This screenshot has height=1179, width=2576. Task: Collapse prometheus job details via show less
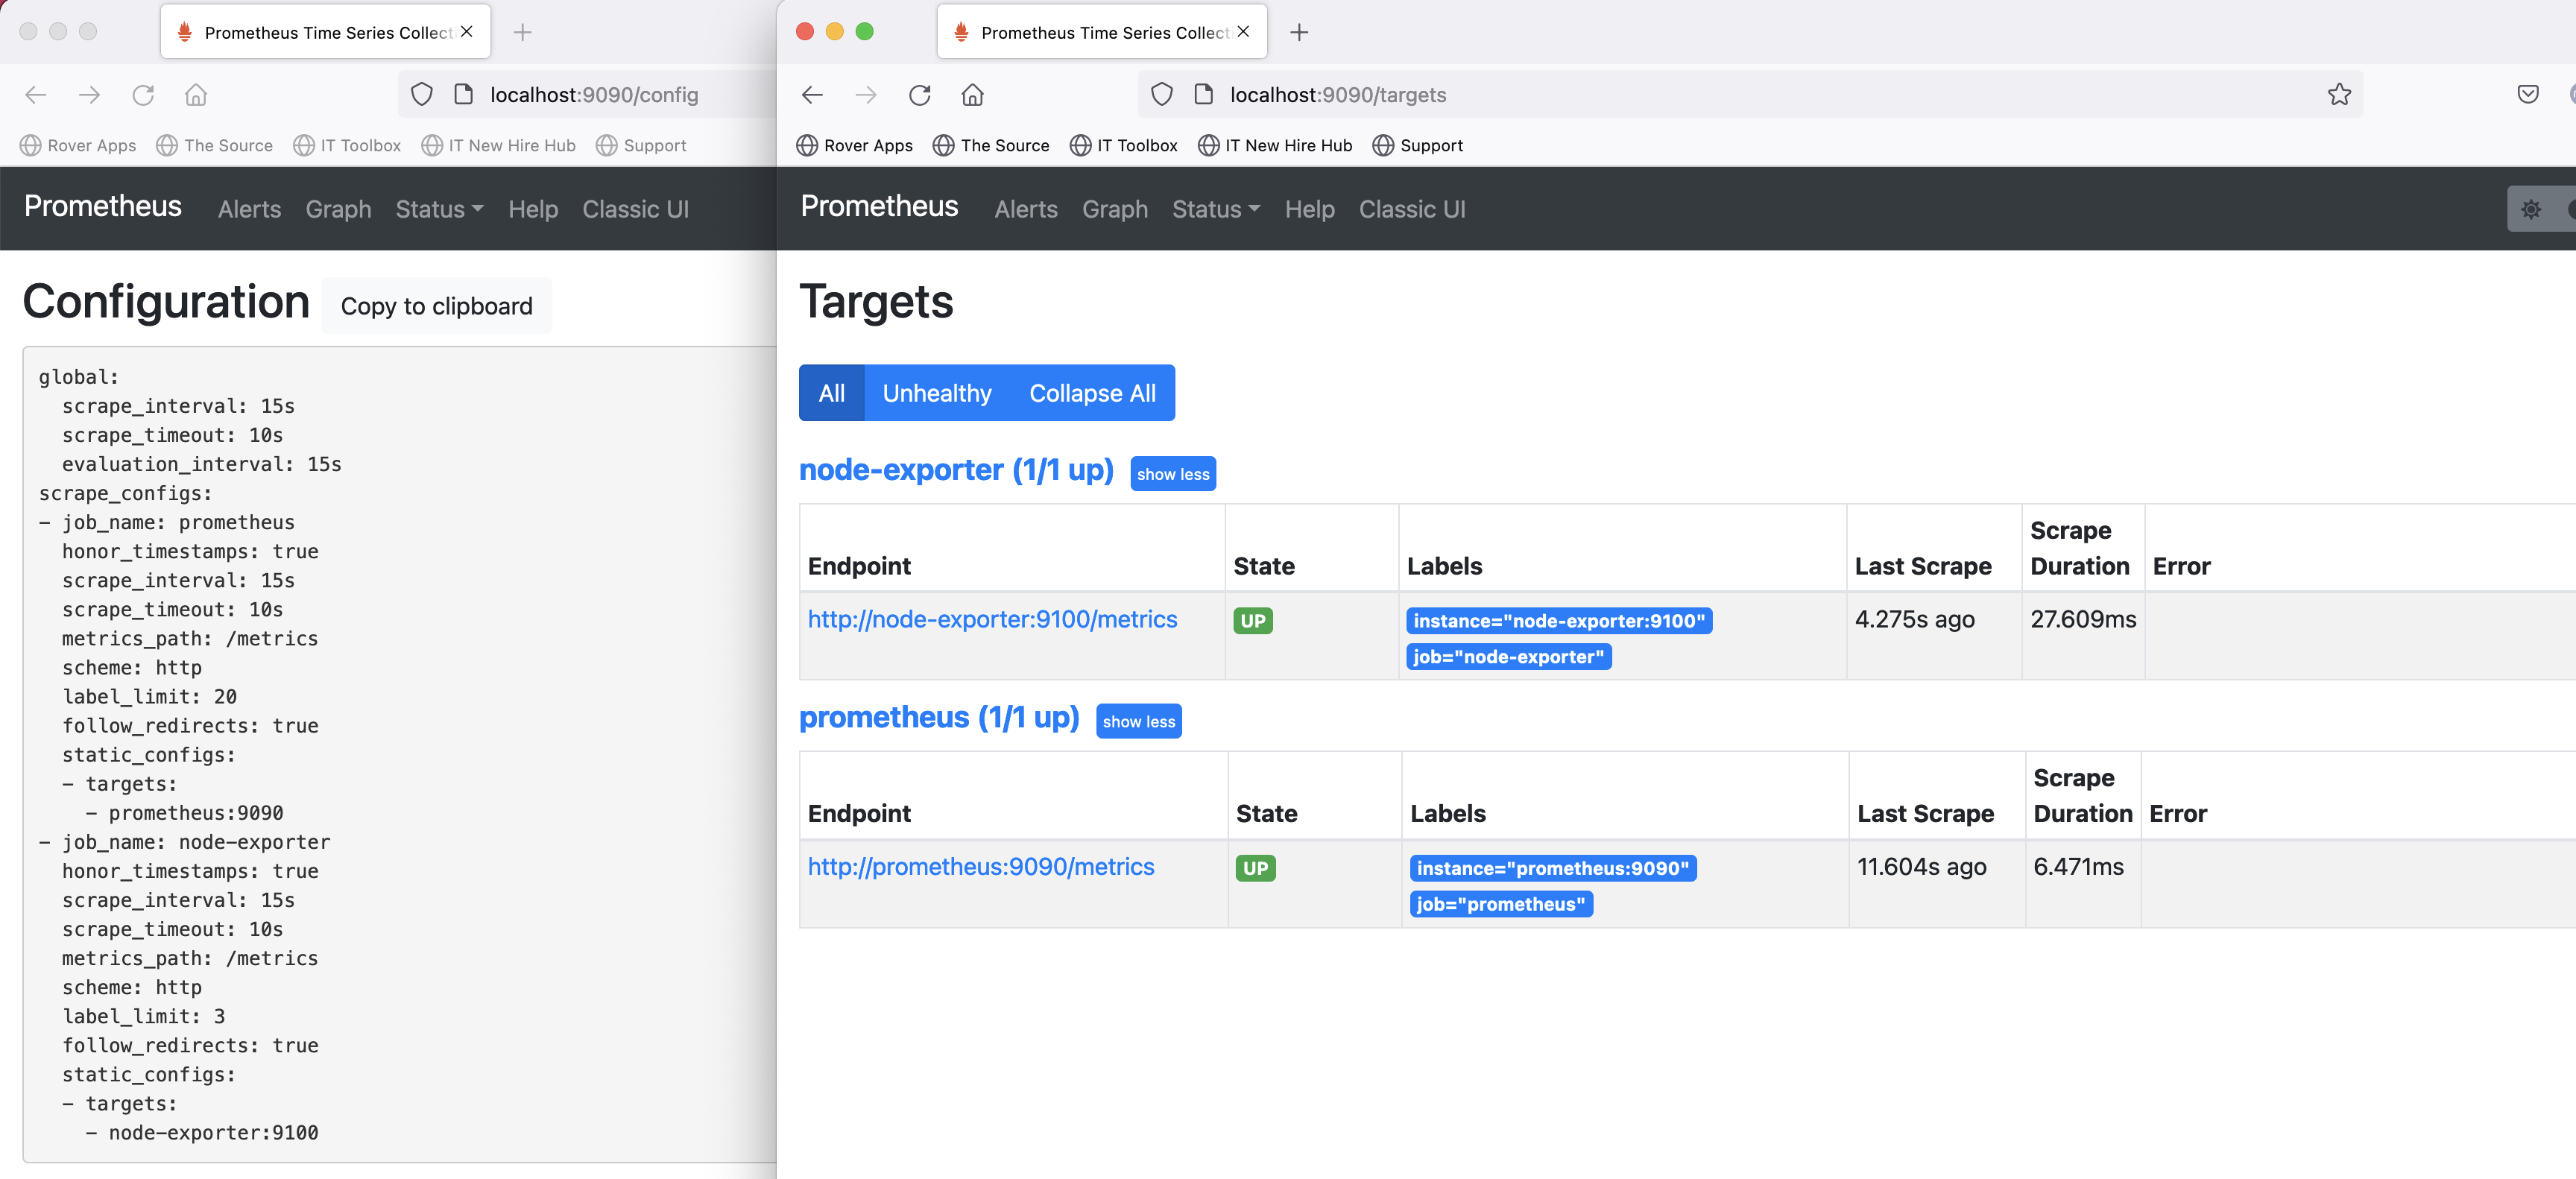[1138, 721]
